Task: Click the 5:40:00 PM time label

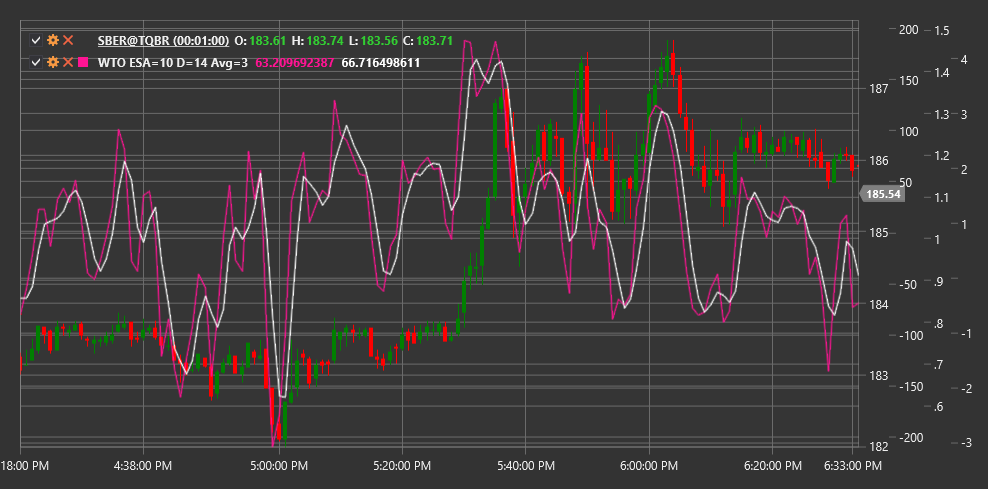Action: (x=525, y=466)
